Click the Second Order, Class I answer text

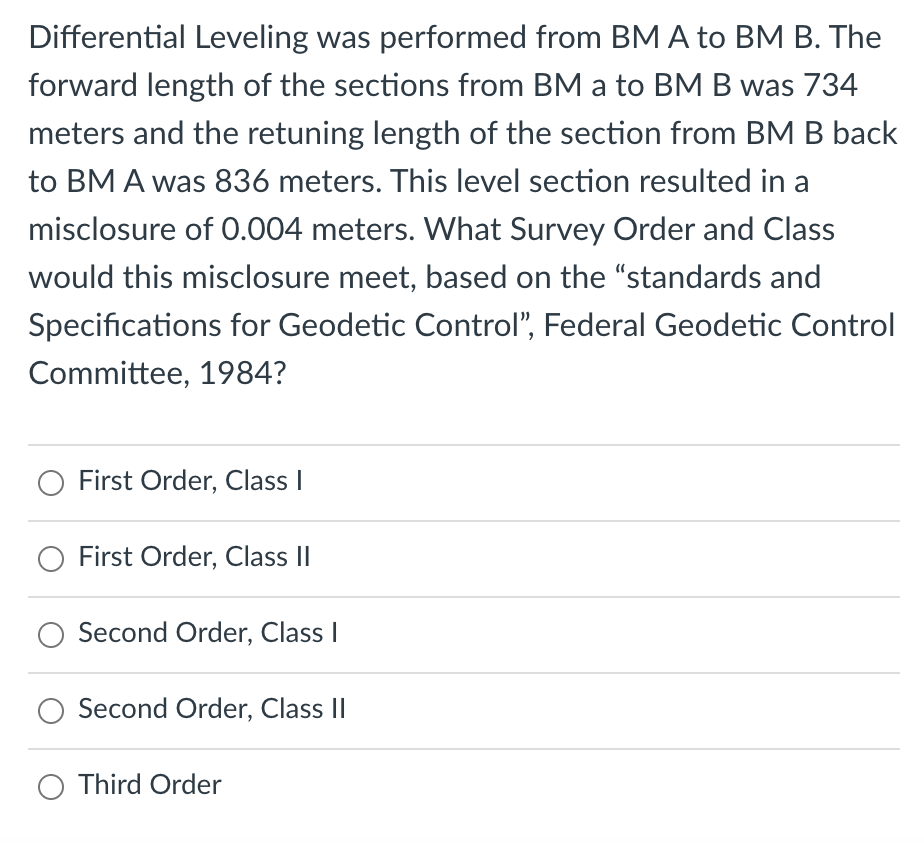coord(206,633)
